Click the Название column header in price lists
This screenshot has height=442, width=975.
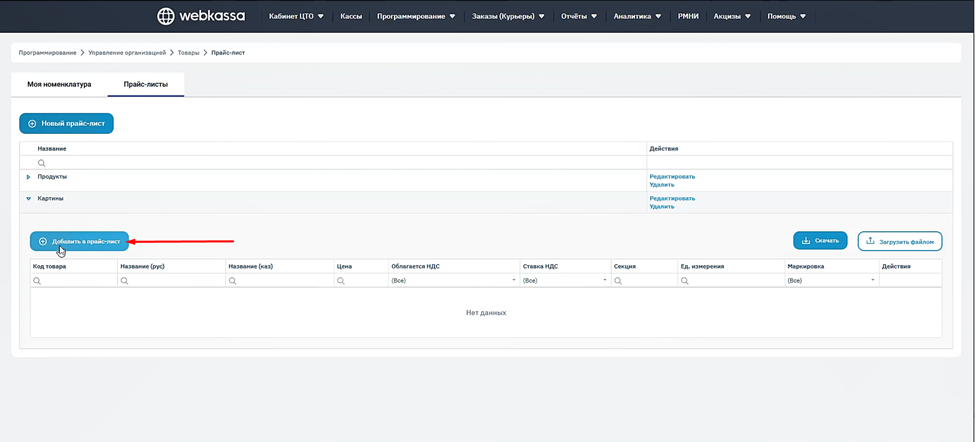[52, 149]
